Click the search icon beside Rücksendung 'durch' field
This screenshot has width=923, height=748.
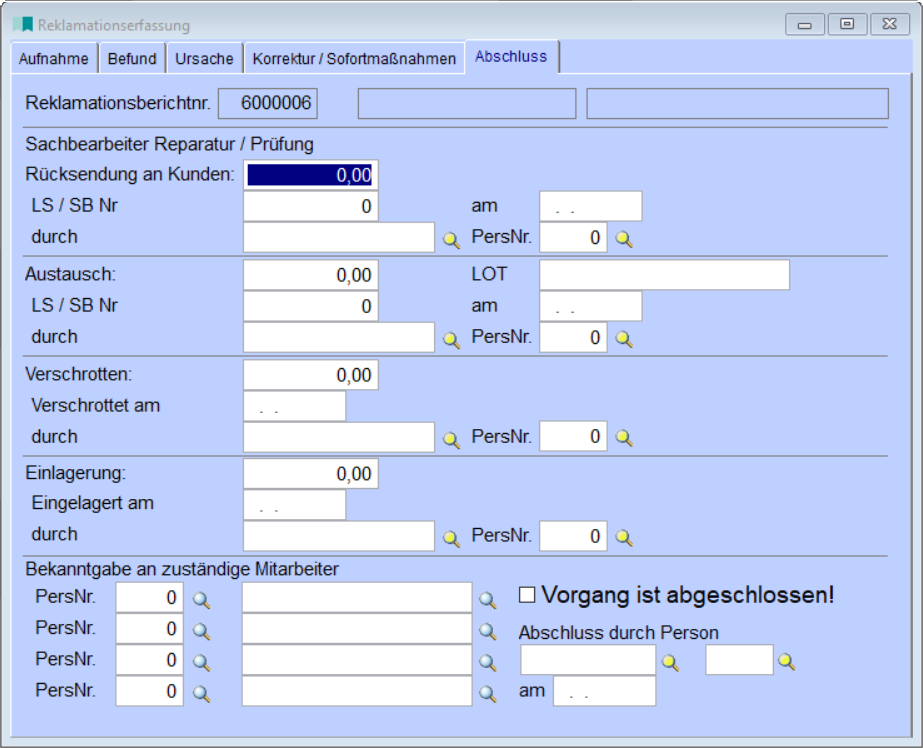point(451,239)
